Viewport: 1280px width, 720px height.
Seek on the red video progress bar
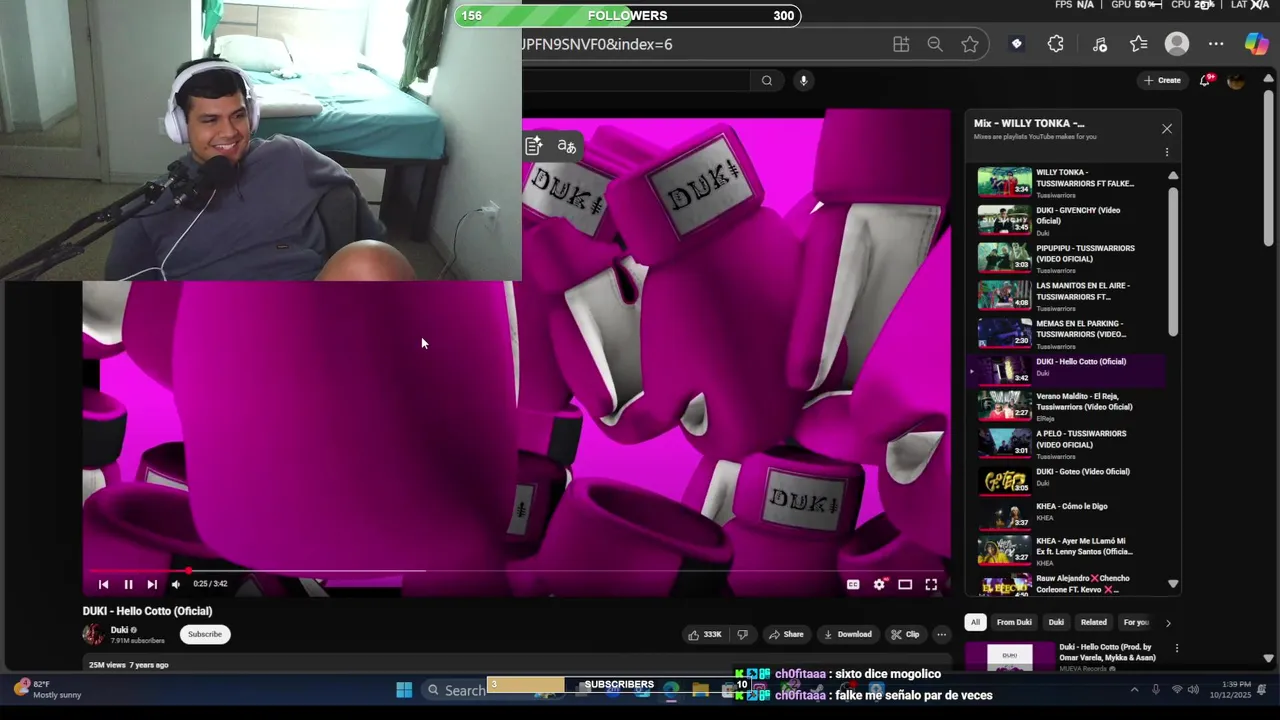516,571
